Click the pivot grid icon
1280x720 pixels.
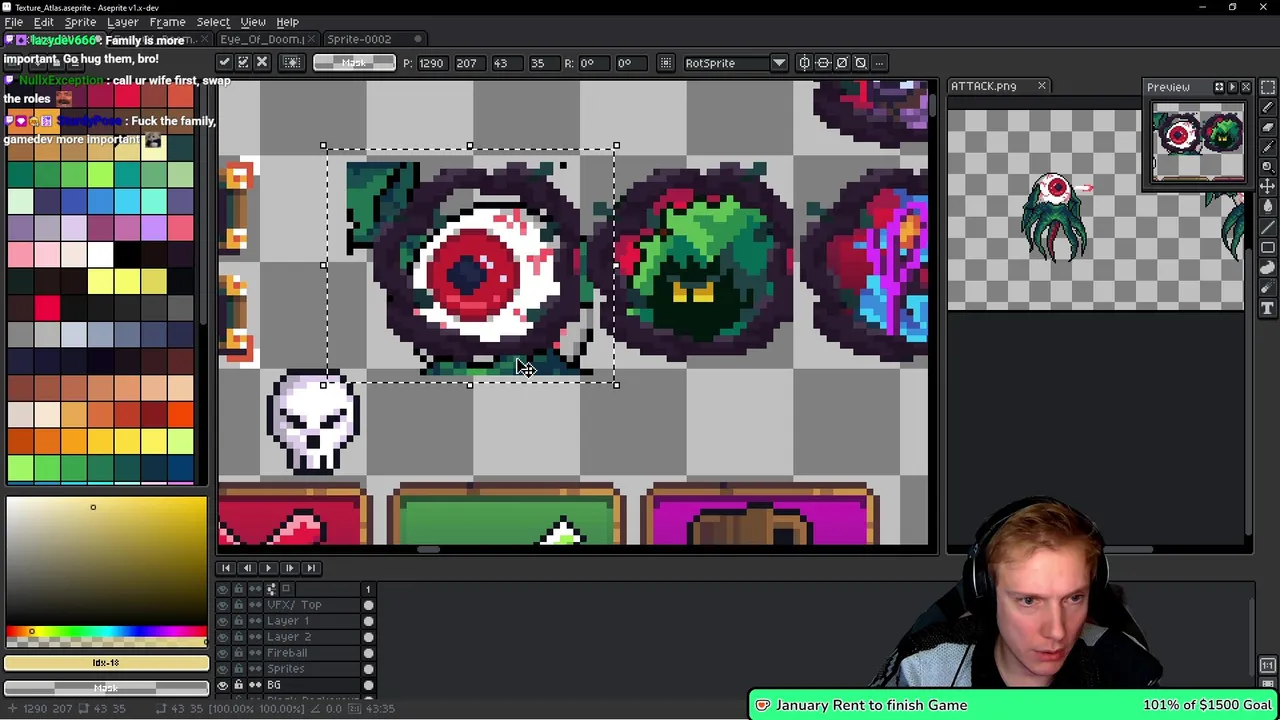(x=666, y=63)
